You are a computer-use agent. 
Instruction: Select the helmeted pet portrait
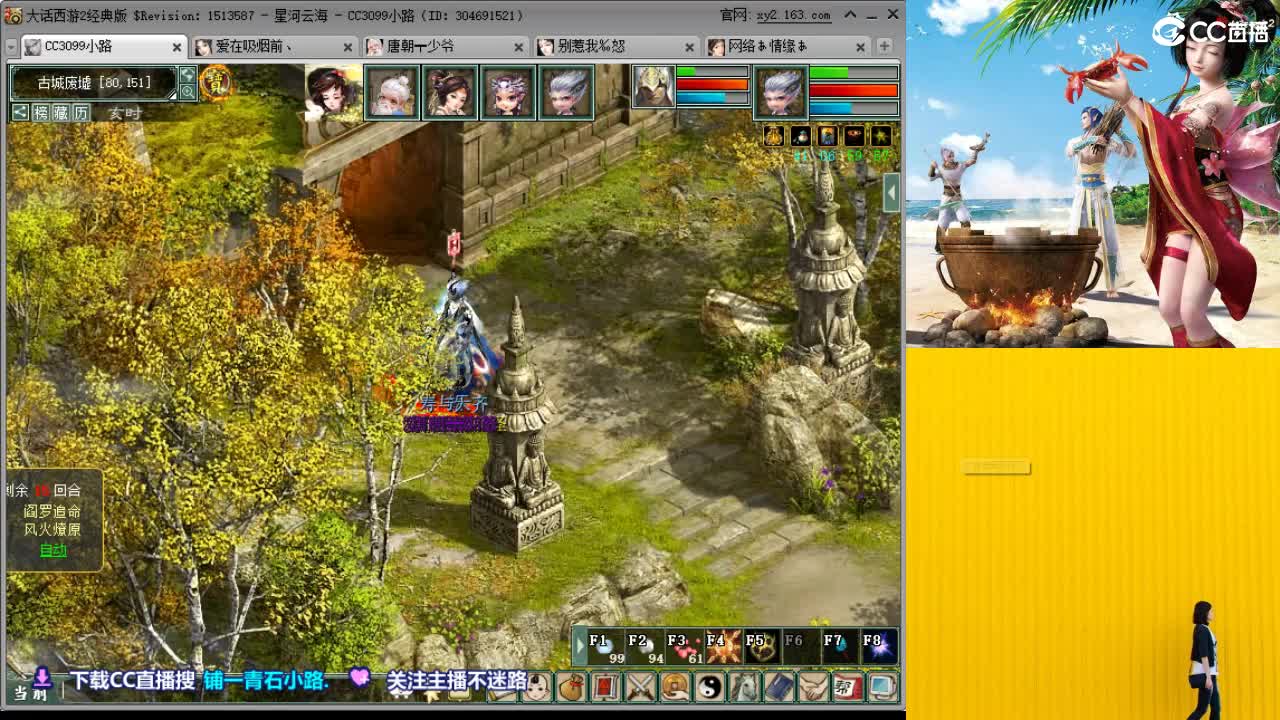pyautogui.click(x=653, y=88)
